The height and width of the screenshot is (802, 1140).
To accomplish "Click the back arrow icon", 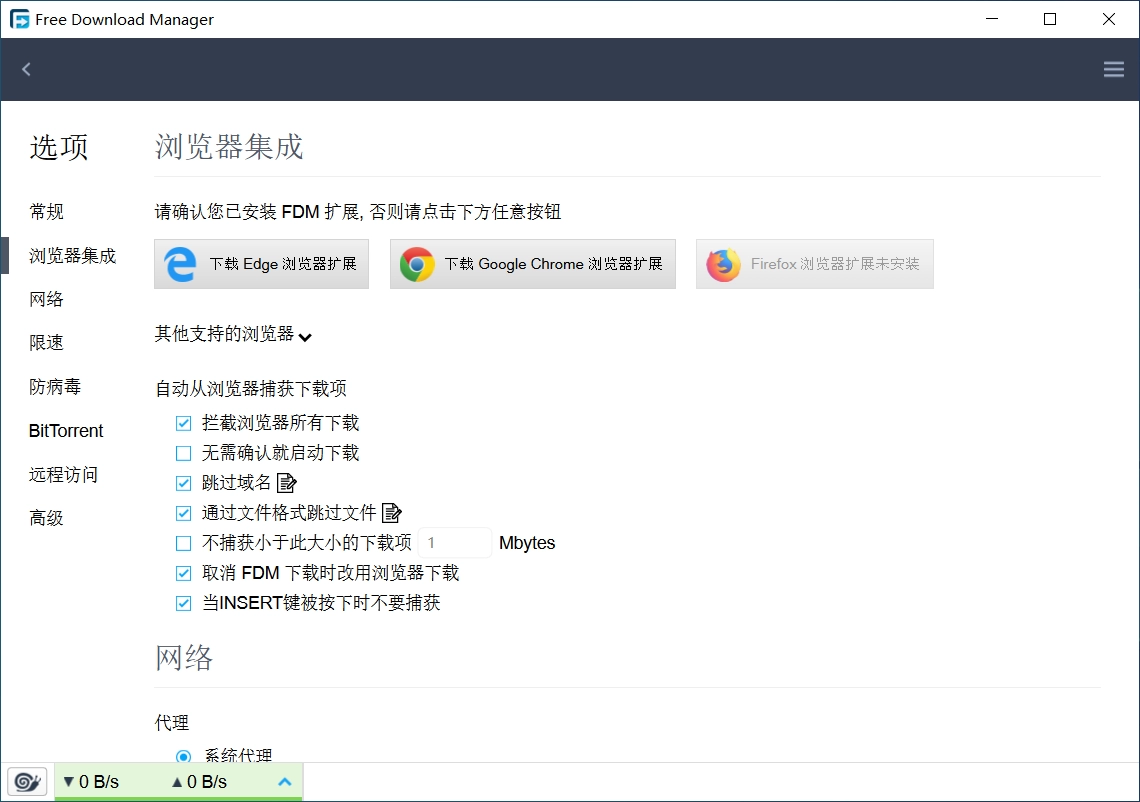I will tap(27, 69).
